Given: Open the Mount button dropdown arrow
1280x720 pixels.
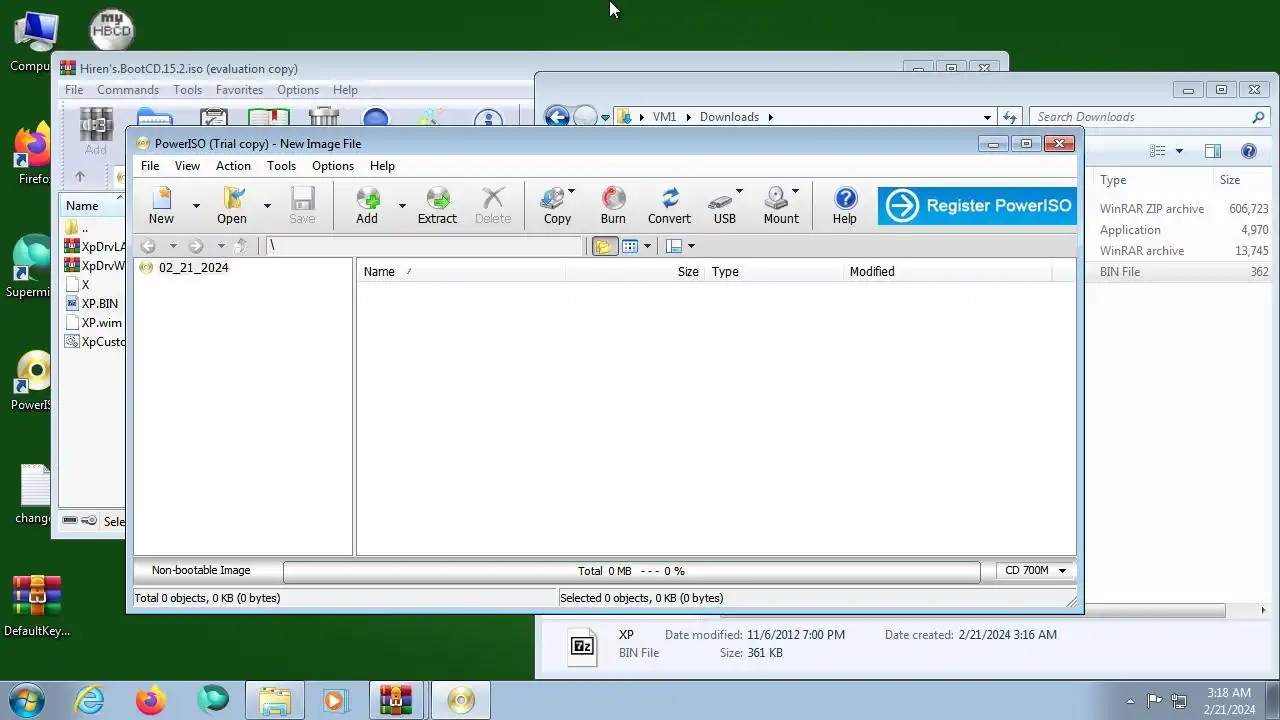Looking at the screenshot, I should (795, 191).
